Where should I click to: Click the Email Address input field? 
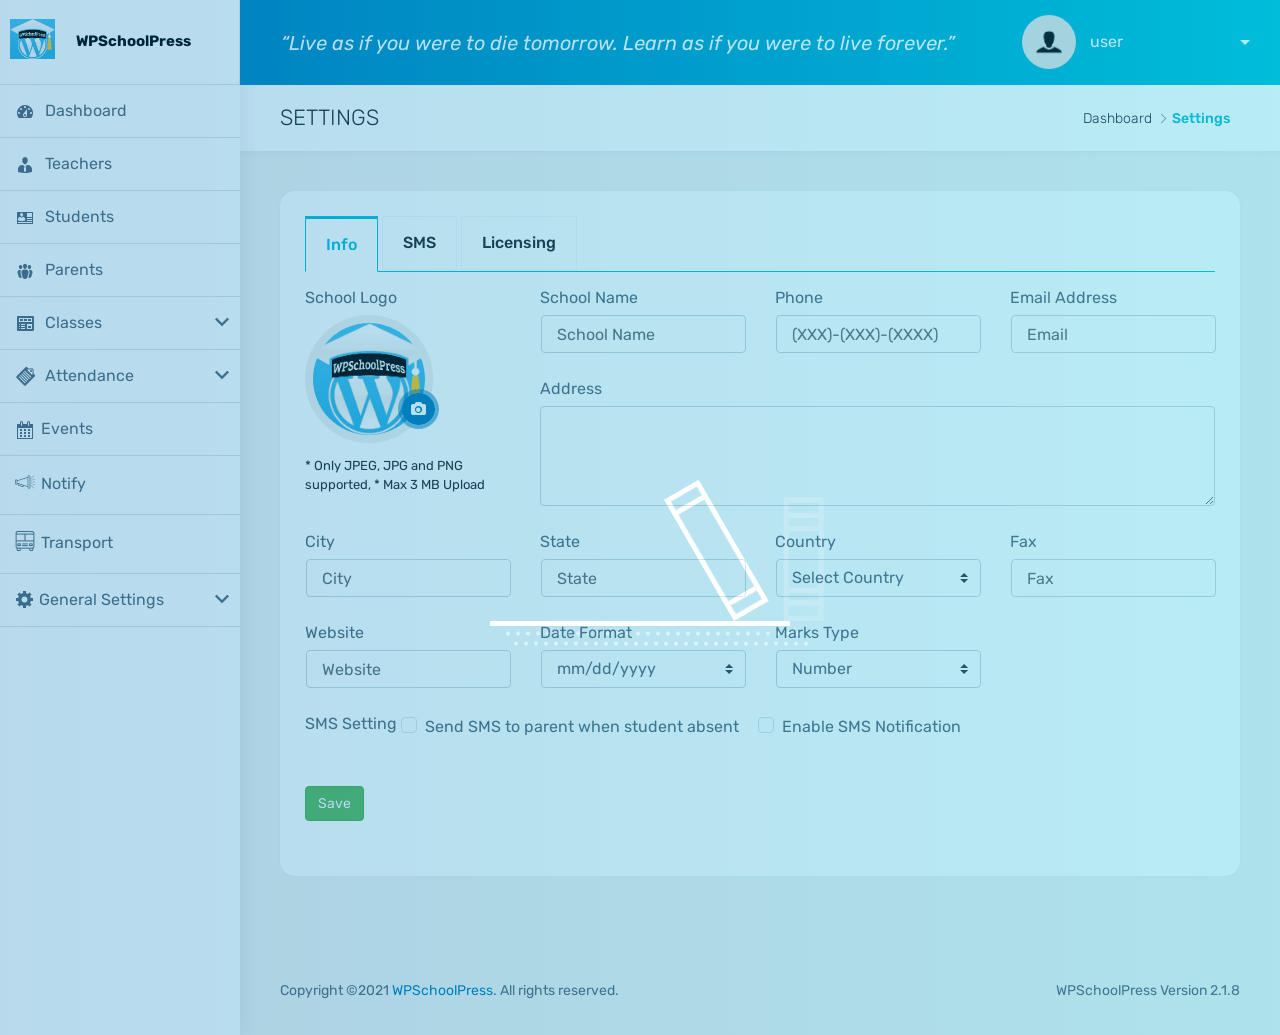(x=1113, y=334)
